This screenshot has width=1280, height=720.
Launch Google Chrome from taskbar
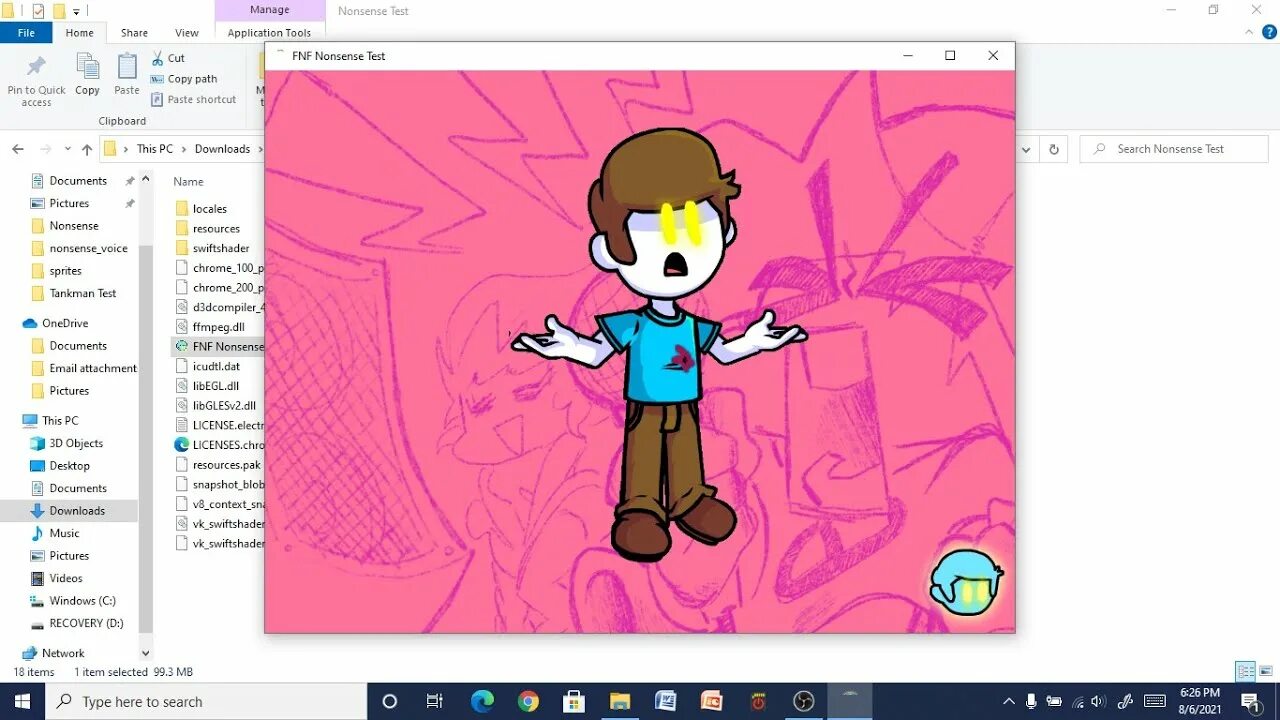point(528,701)
